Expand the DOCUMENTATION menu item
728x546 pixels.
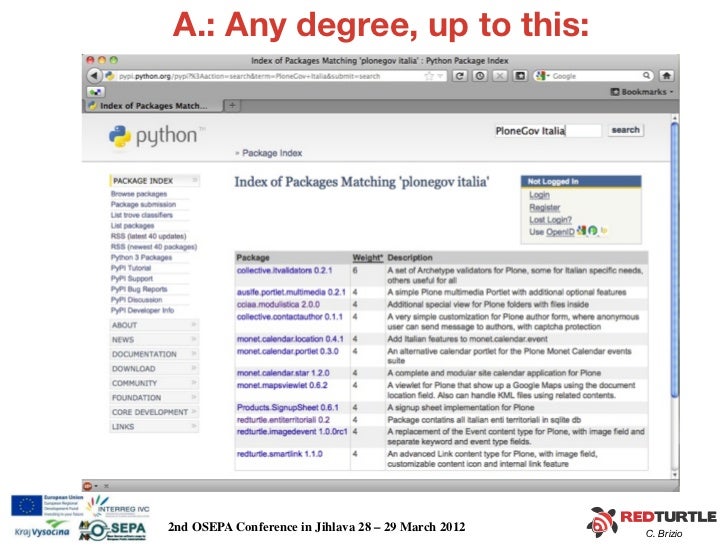(155, 354)
